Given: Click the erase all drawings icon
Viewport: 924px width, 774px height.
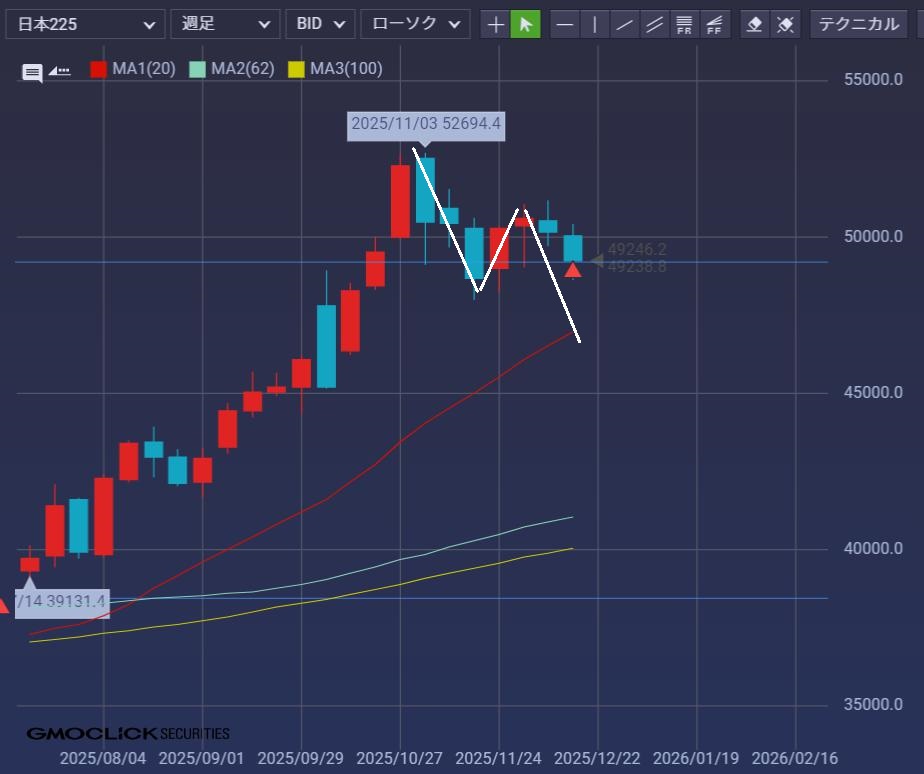Looking at the screenshot, I should (786, 24).
